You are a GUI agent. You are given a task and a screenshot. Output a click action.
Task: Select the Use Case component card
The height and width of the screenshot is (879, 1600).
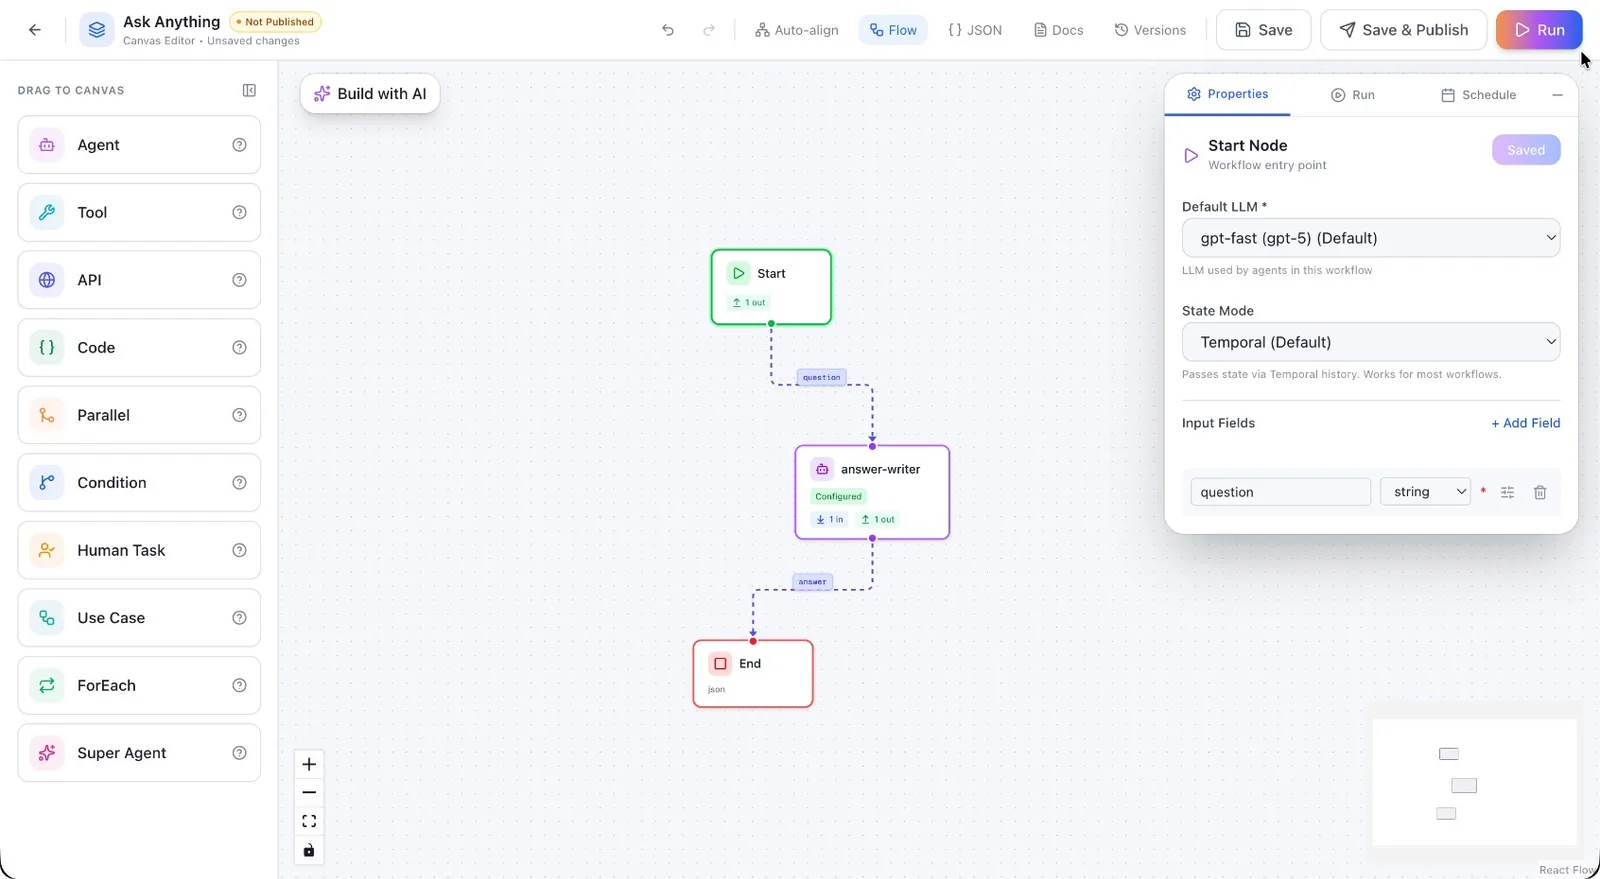pyautogui.click(x=139, y=618)
